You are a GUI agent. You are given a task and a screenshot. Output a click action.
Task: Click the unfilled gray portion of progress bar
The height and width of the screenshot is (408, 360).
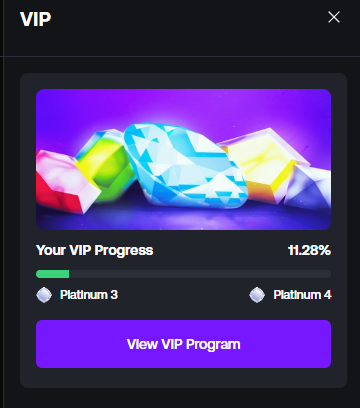click(200, 274)
